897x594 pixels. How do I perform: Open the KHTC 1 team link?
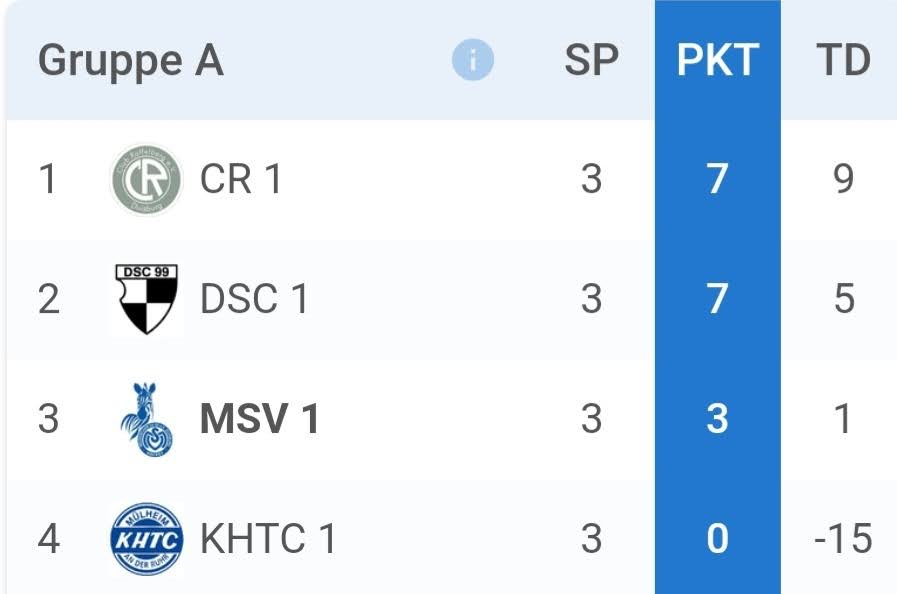(268, 539)
